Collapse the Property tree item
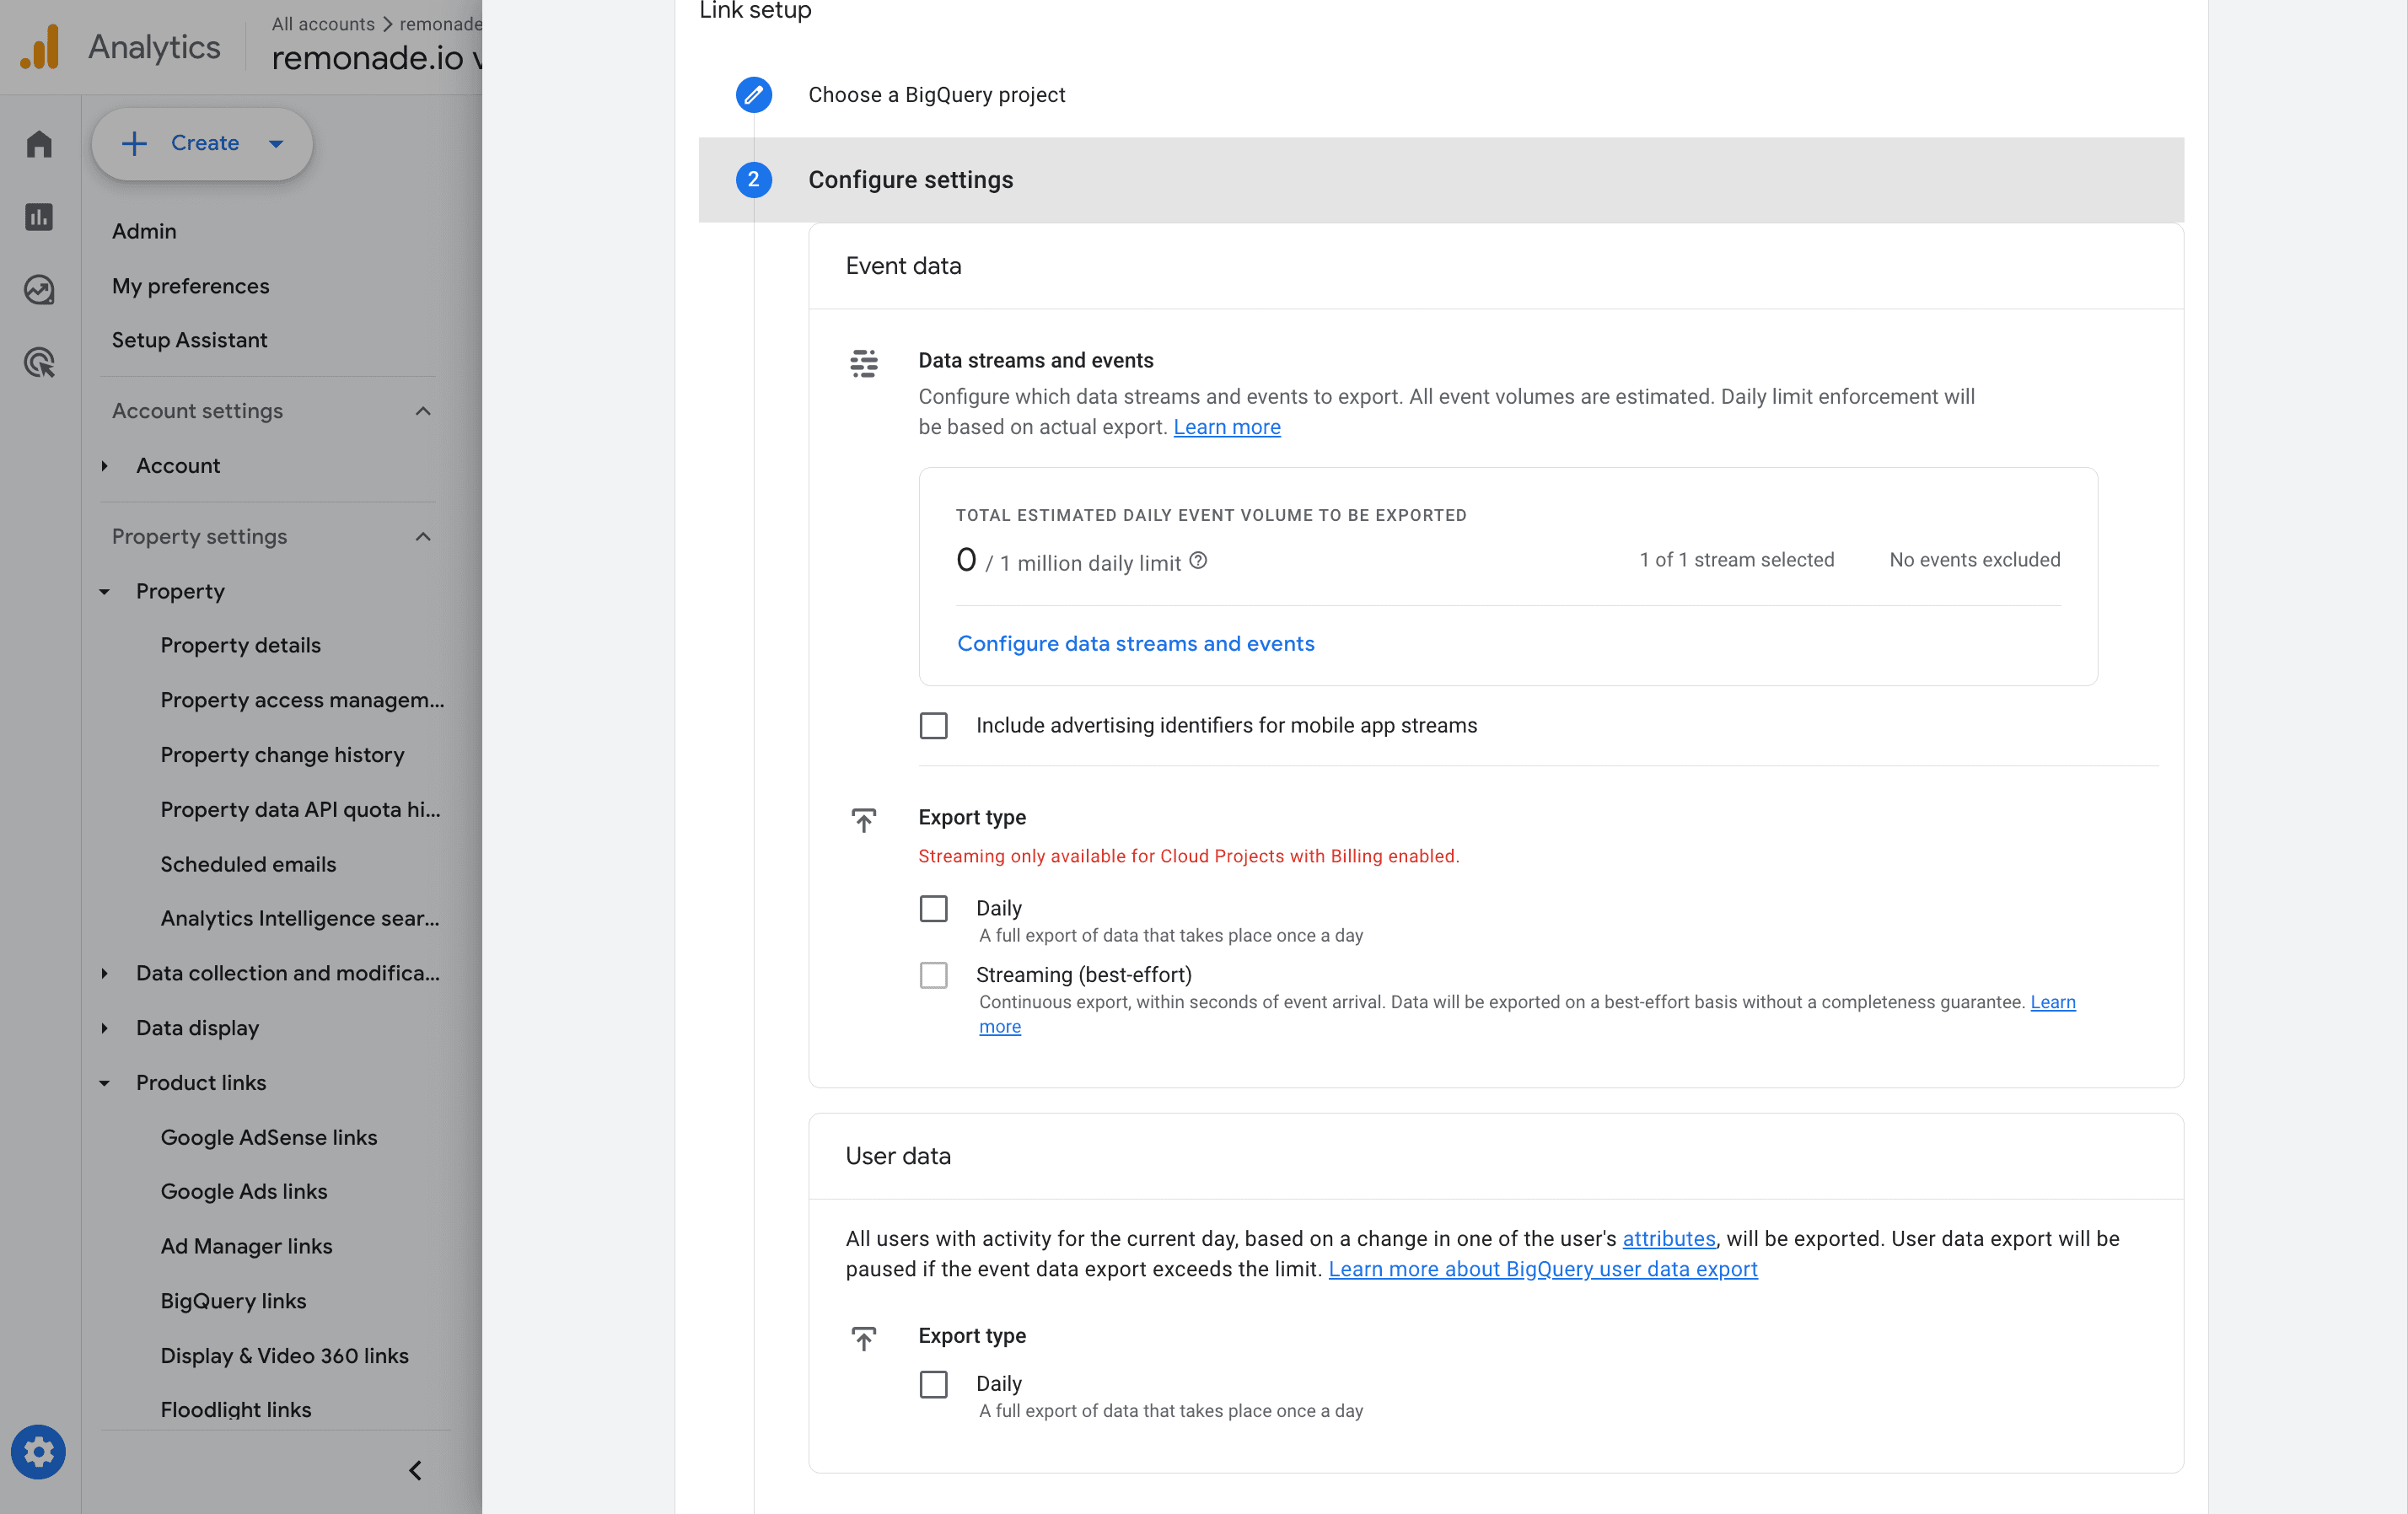Screen dimensions: 2408x1514 [104, 592]
